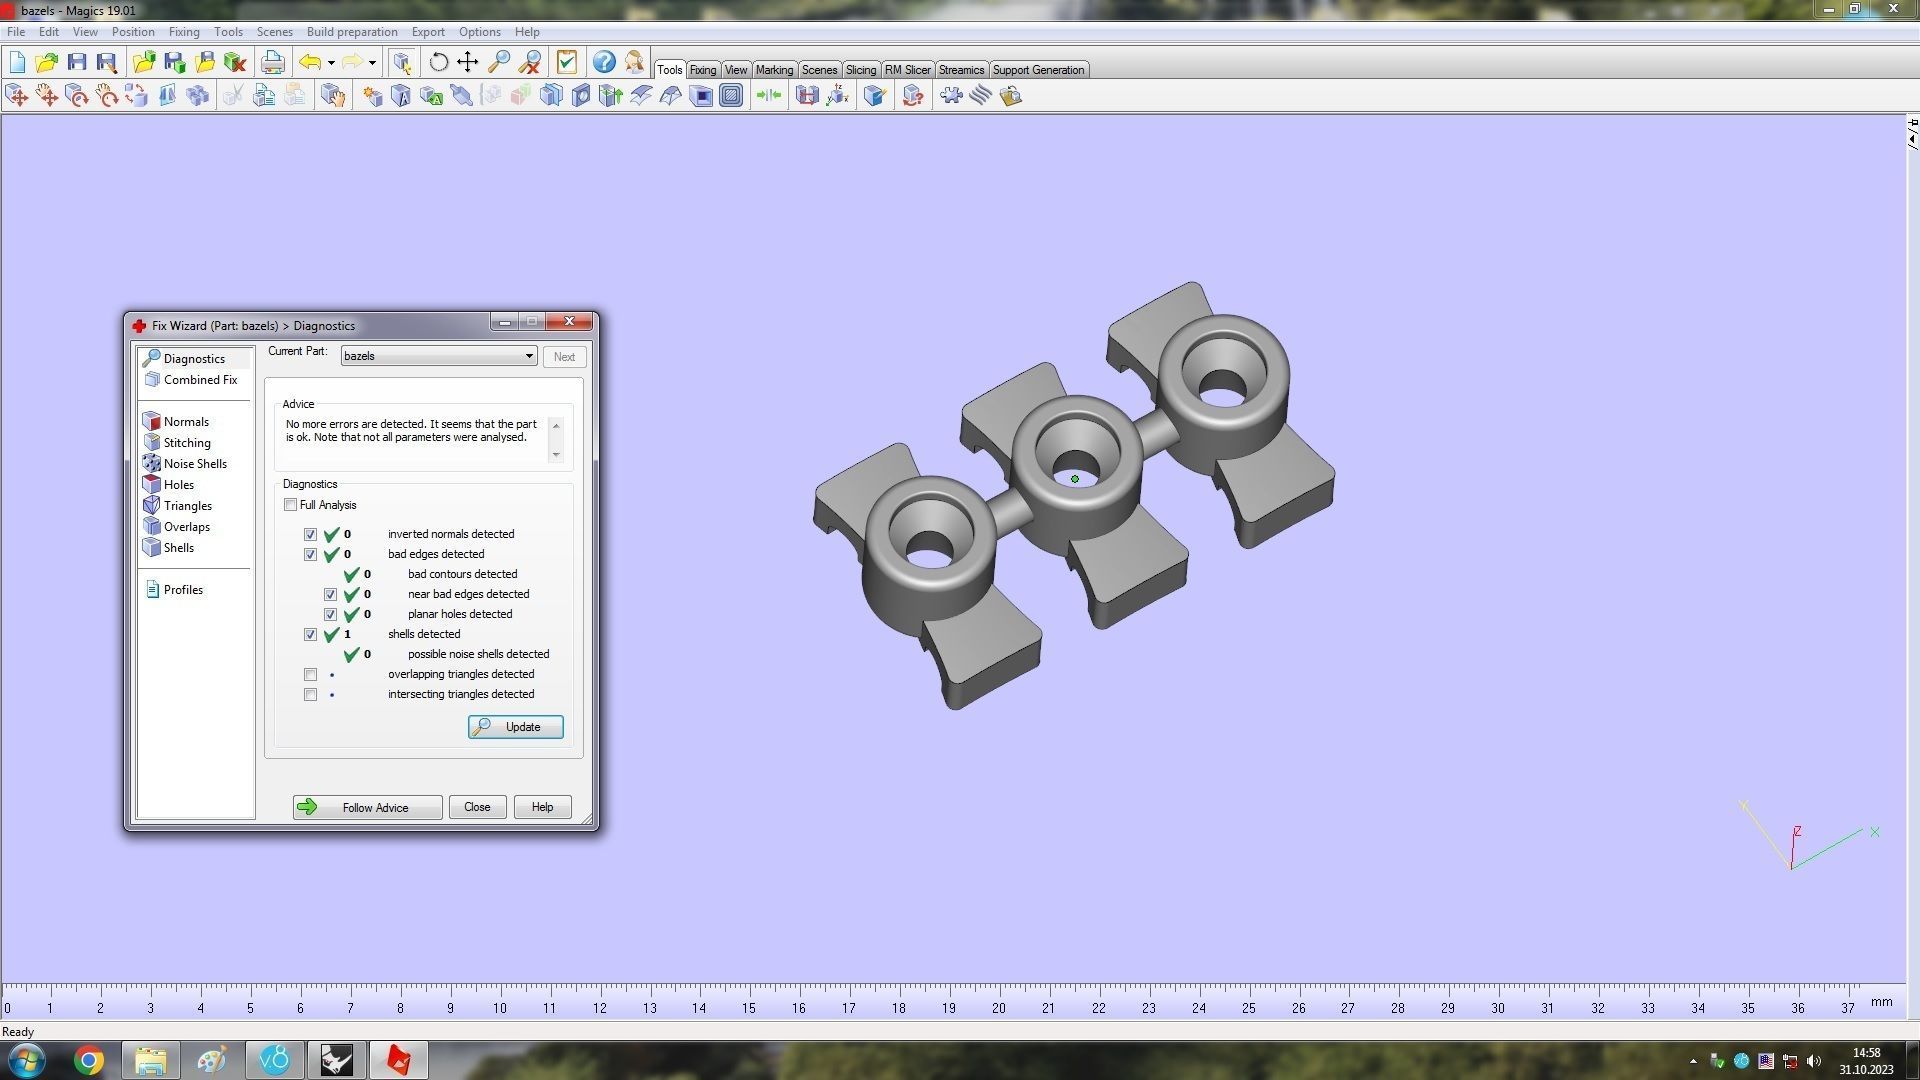Select Overlaps in wizard sidebar
The height and width of the screenshot is (1080, 1920).
point(177,527)
